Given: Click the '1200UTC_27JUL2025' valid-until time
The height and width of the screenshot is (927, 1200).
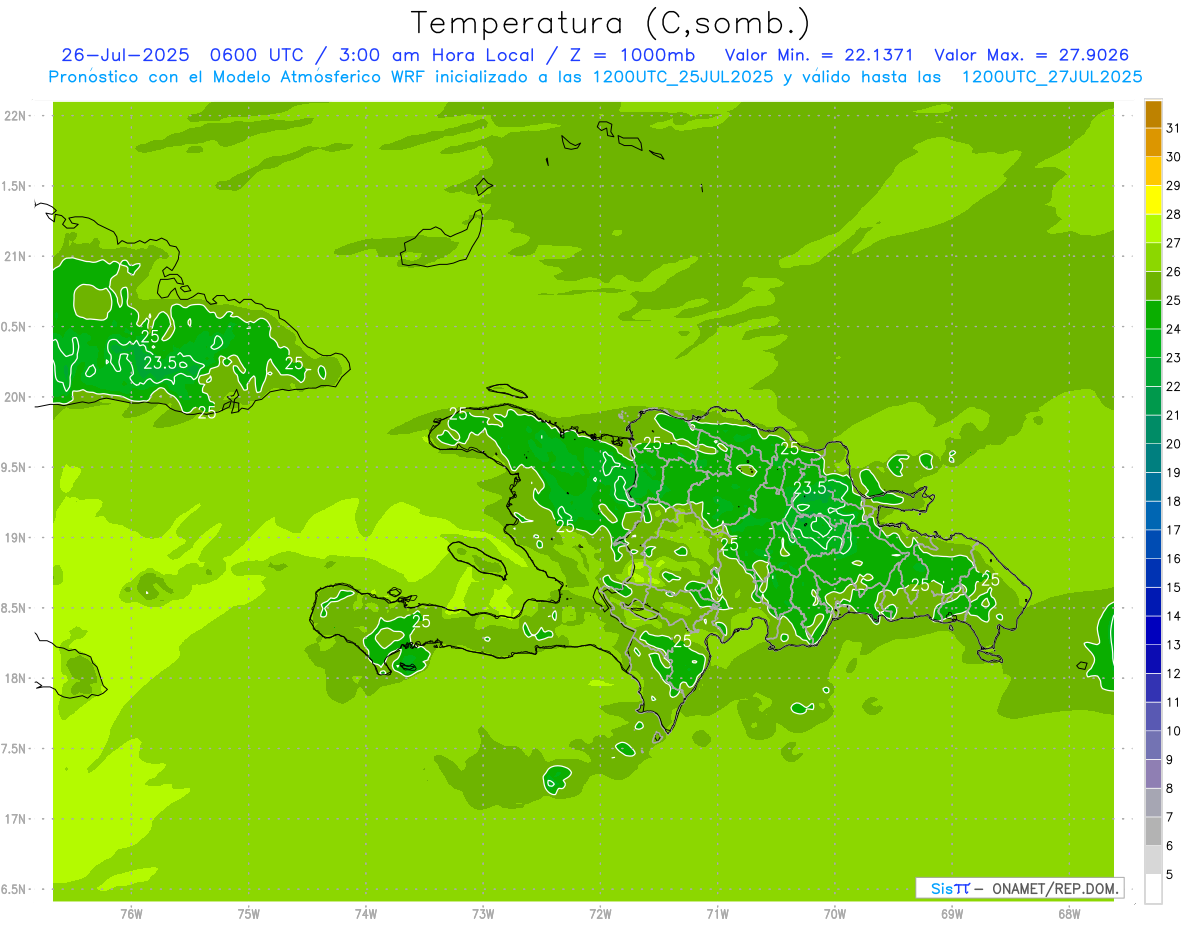Looking at the screenshot, I should point(1052,77).
